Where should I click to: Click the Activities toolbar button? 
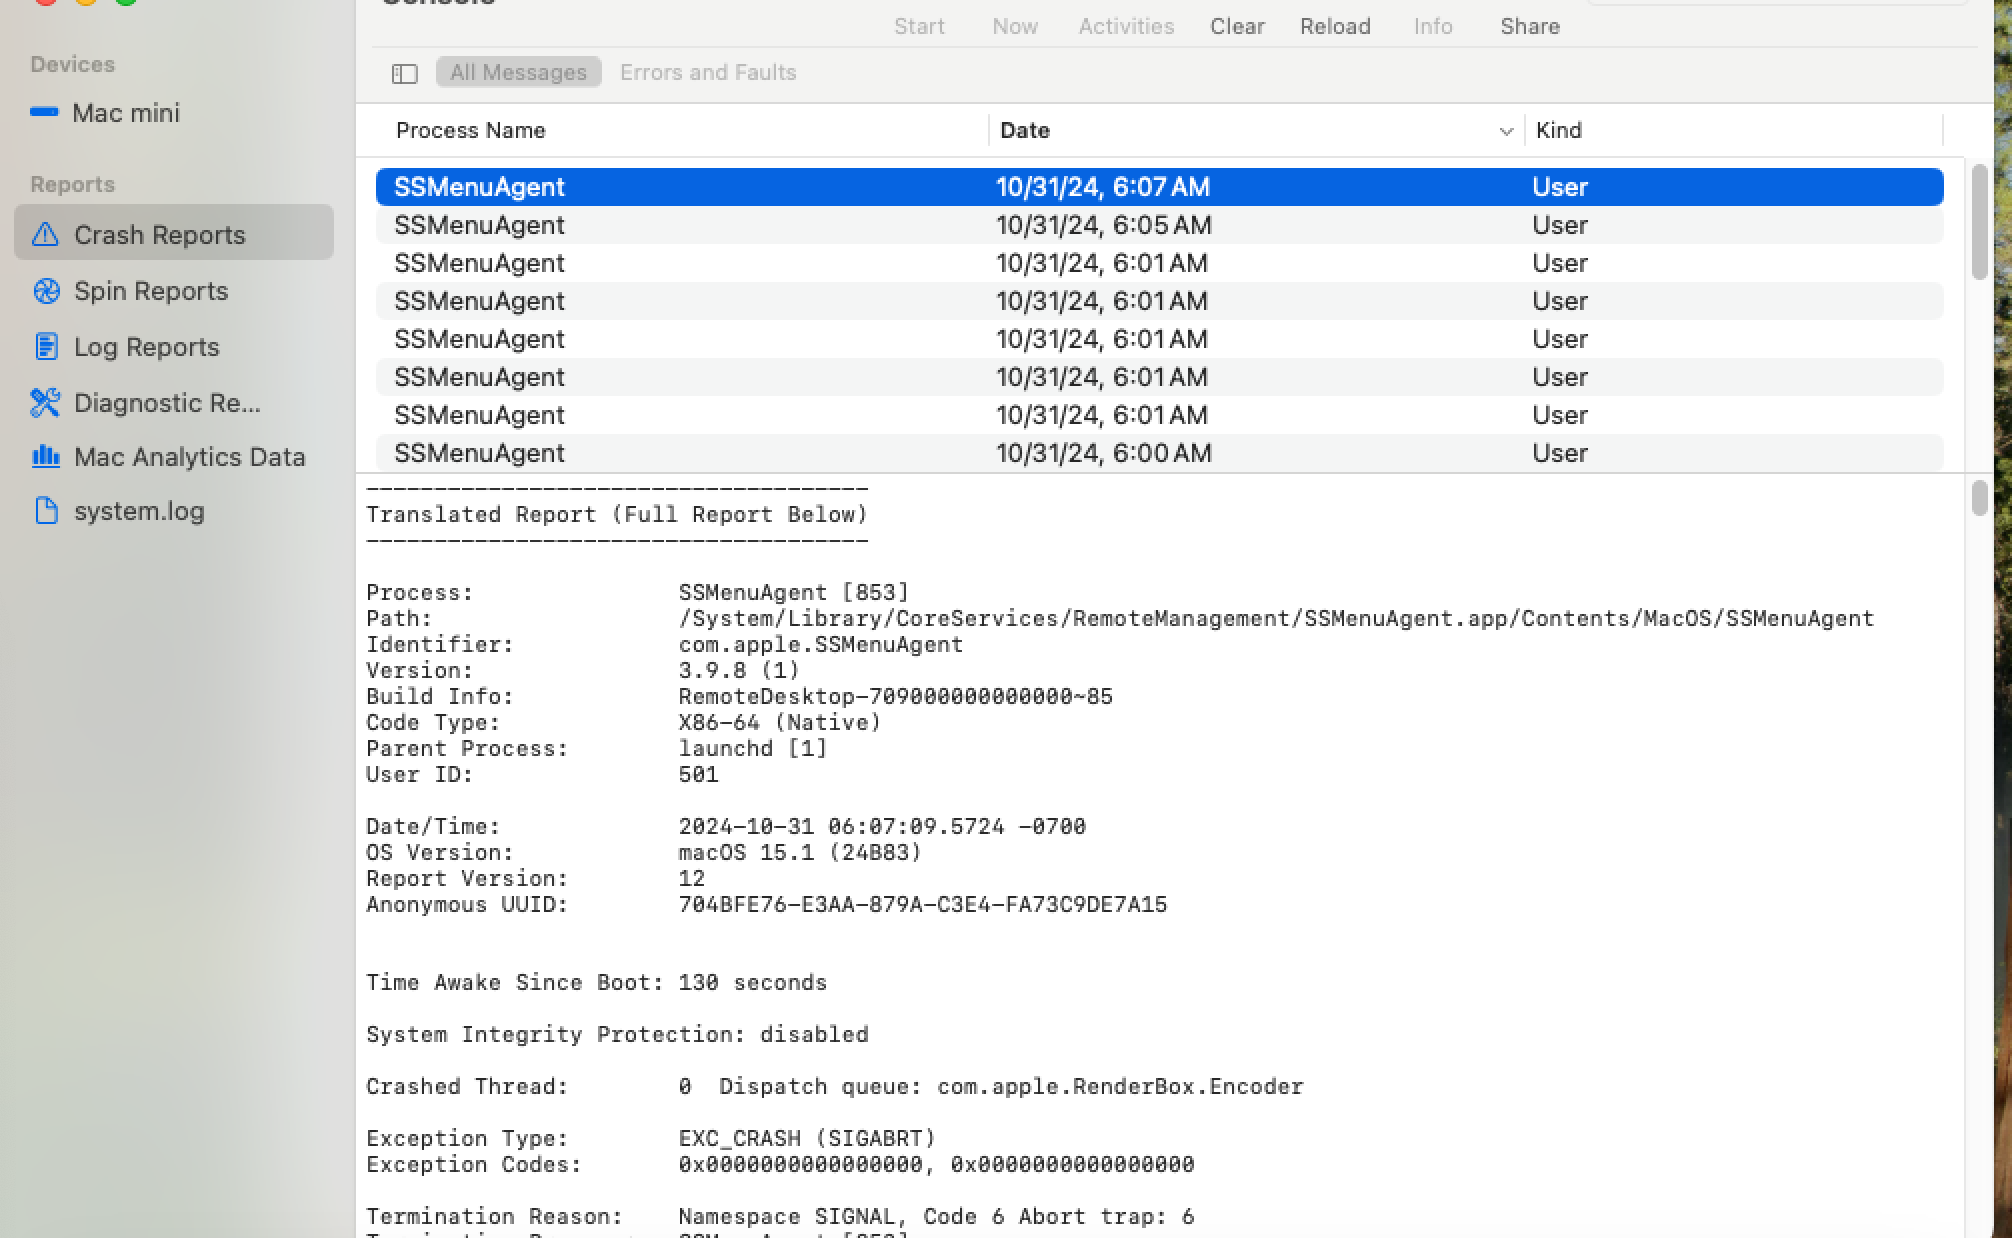point(1126,27)
